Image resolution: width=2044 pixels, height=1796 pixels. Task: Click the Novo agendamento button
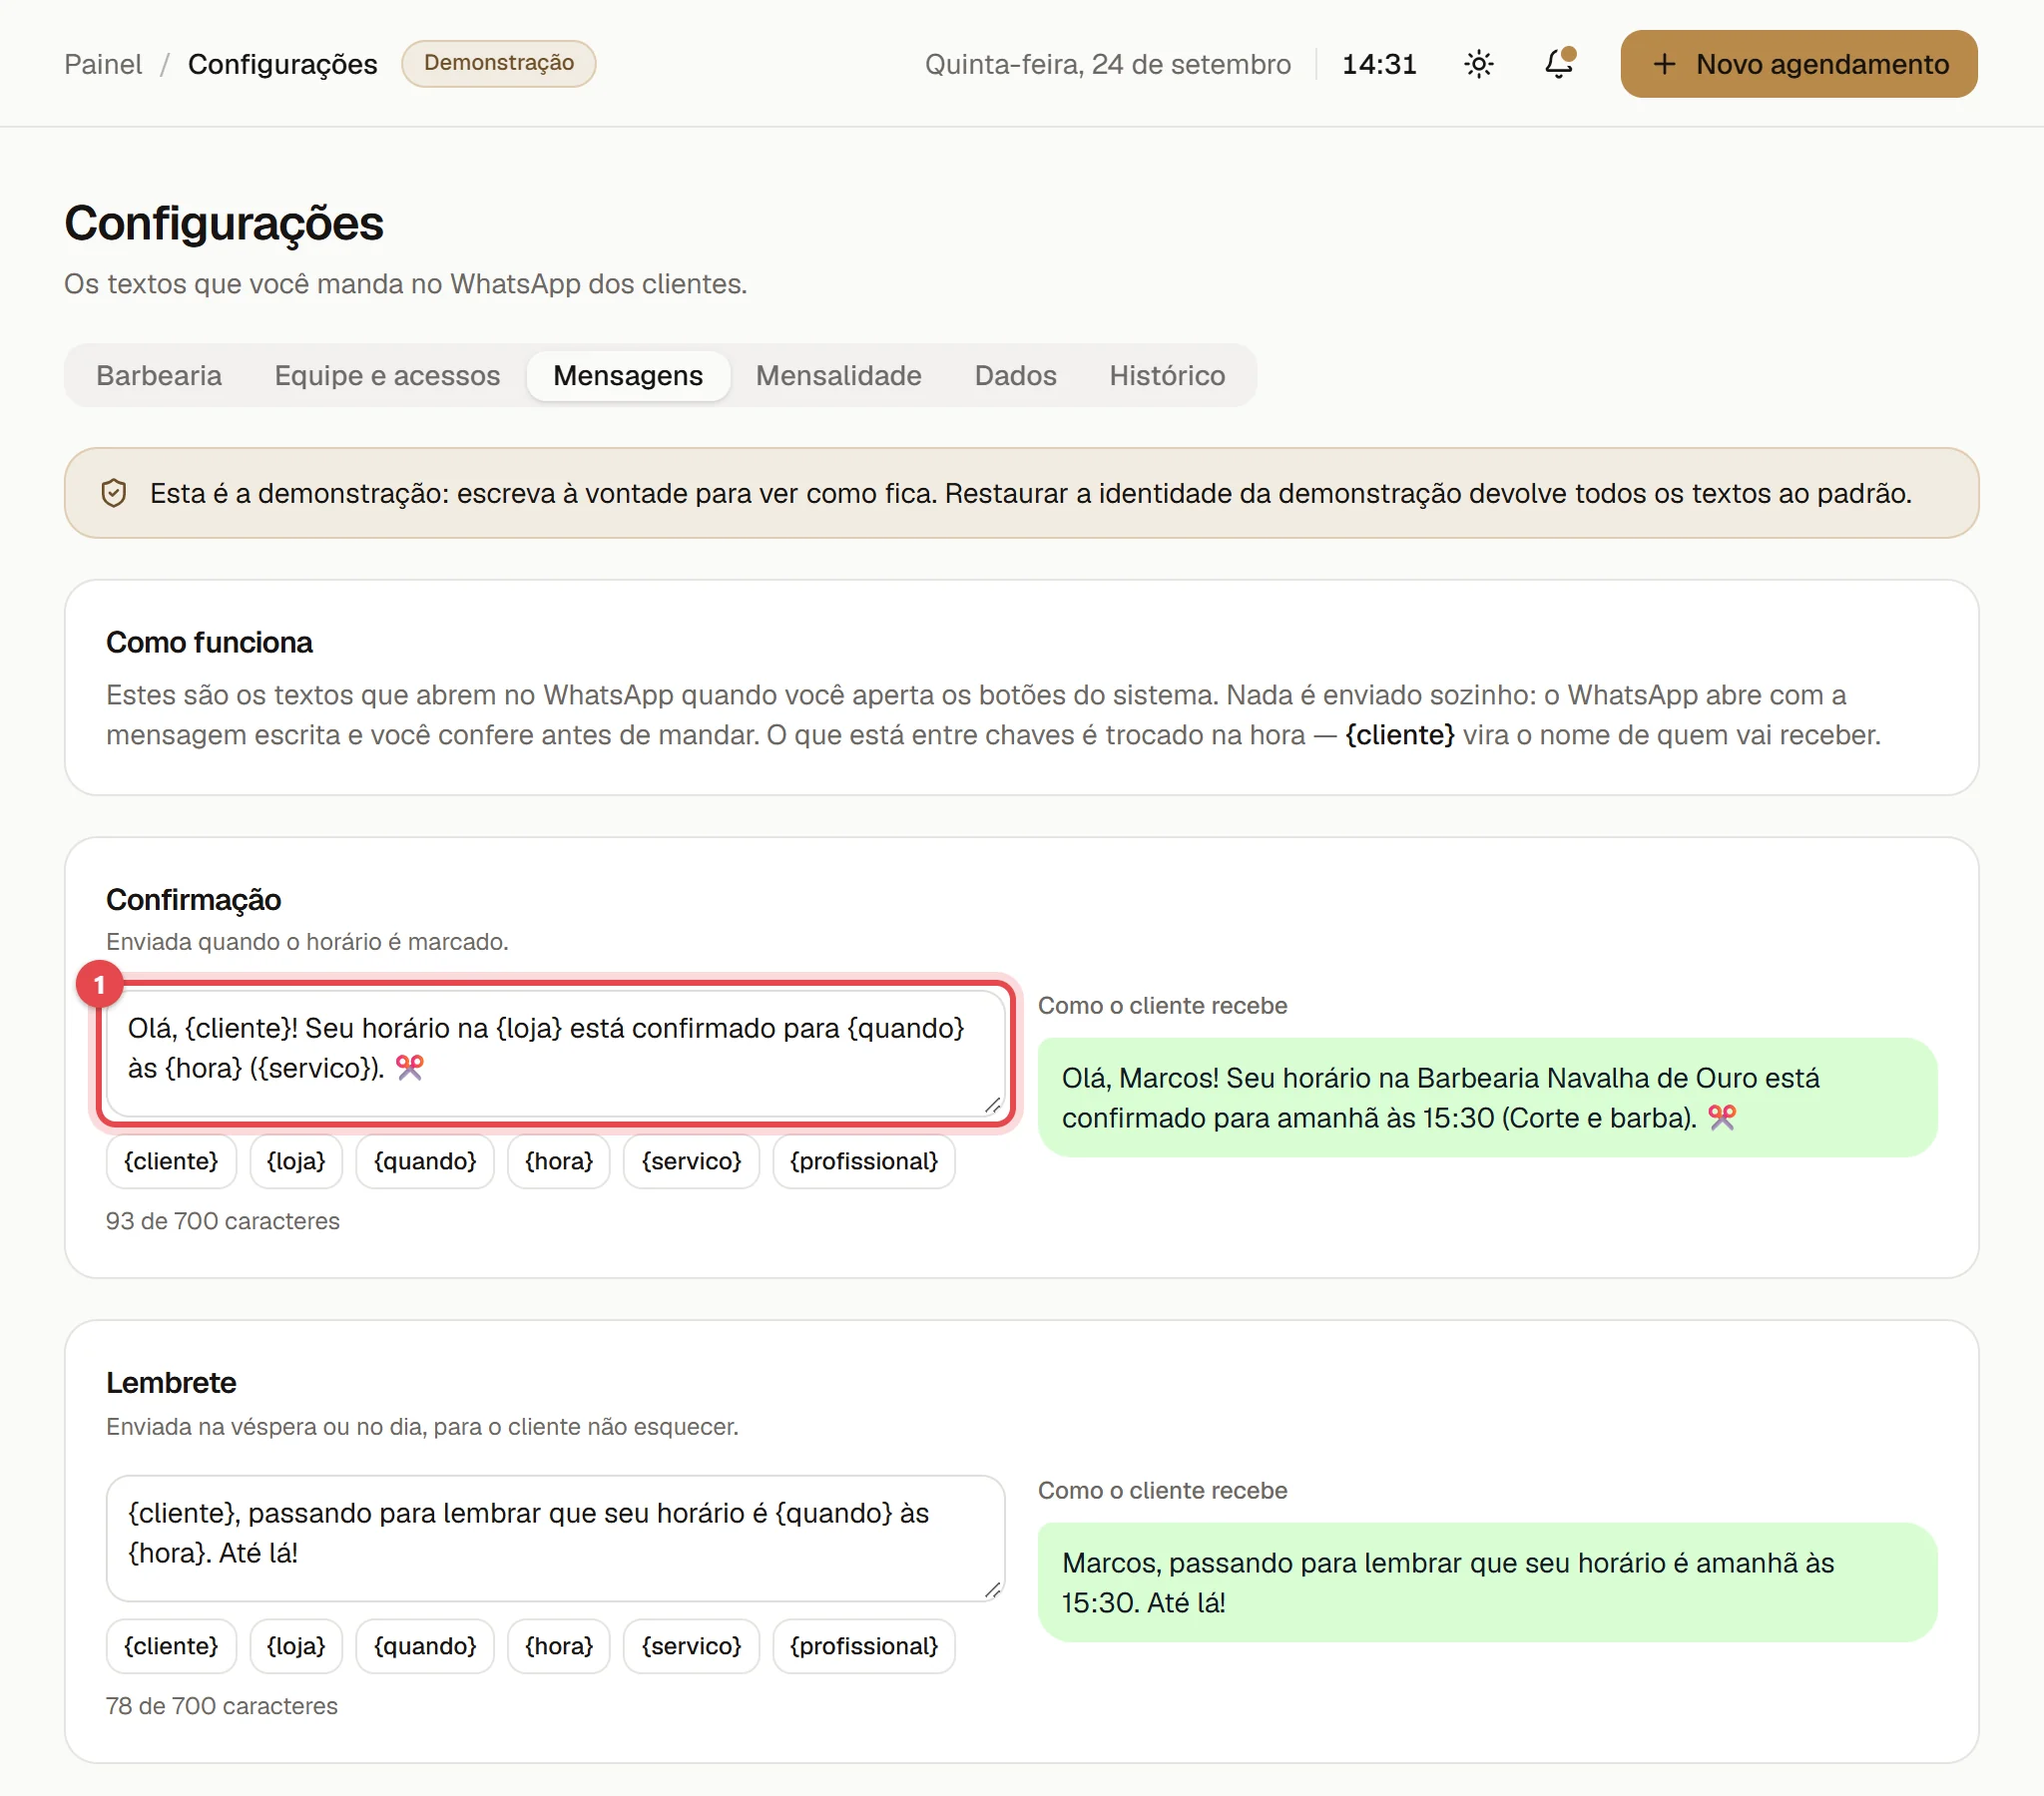point(1798,64)
